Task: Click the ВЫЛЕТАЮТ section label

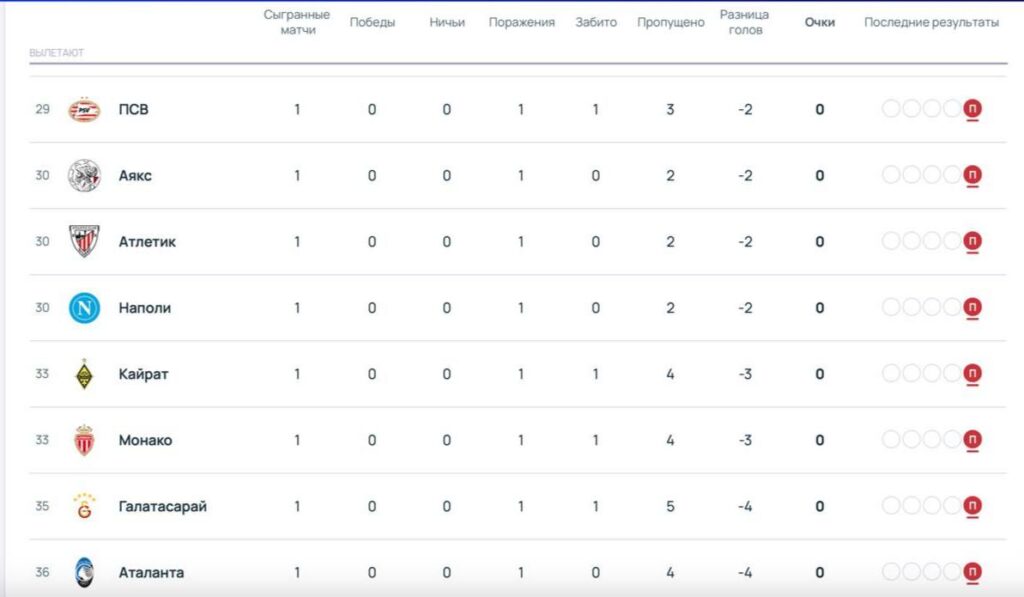Action: coord(56,53)
